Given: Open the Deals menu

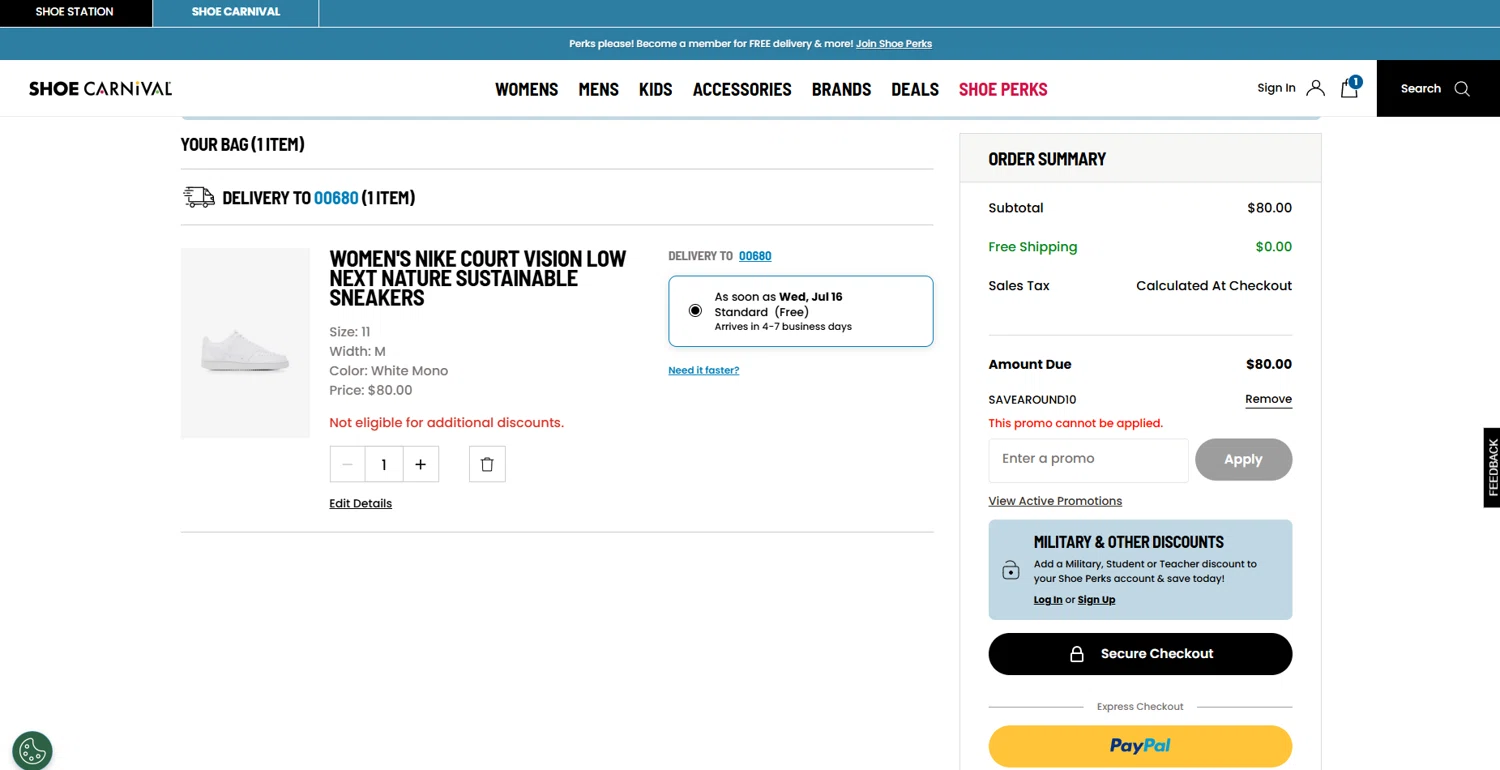Looking at the screenshot, I should click(915, 89).
